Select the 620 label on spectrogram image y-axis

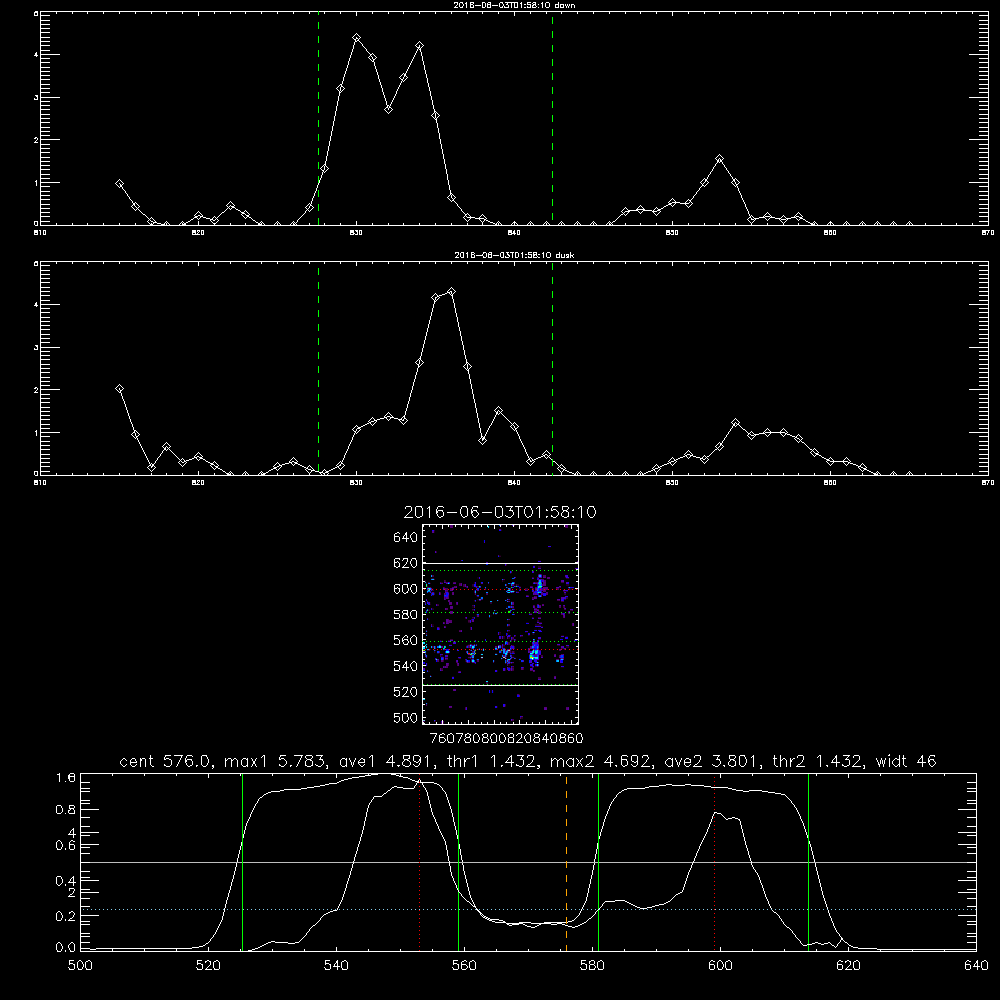coord(406,563)
